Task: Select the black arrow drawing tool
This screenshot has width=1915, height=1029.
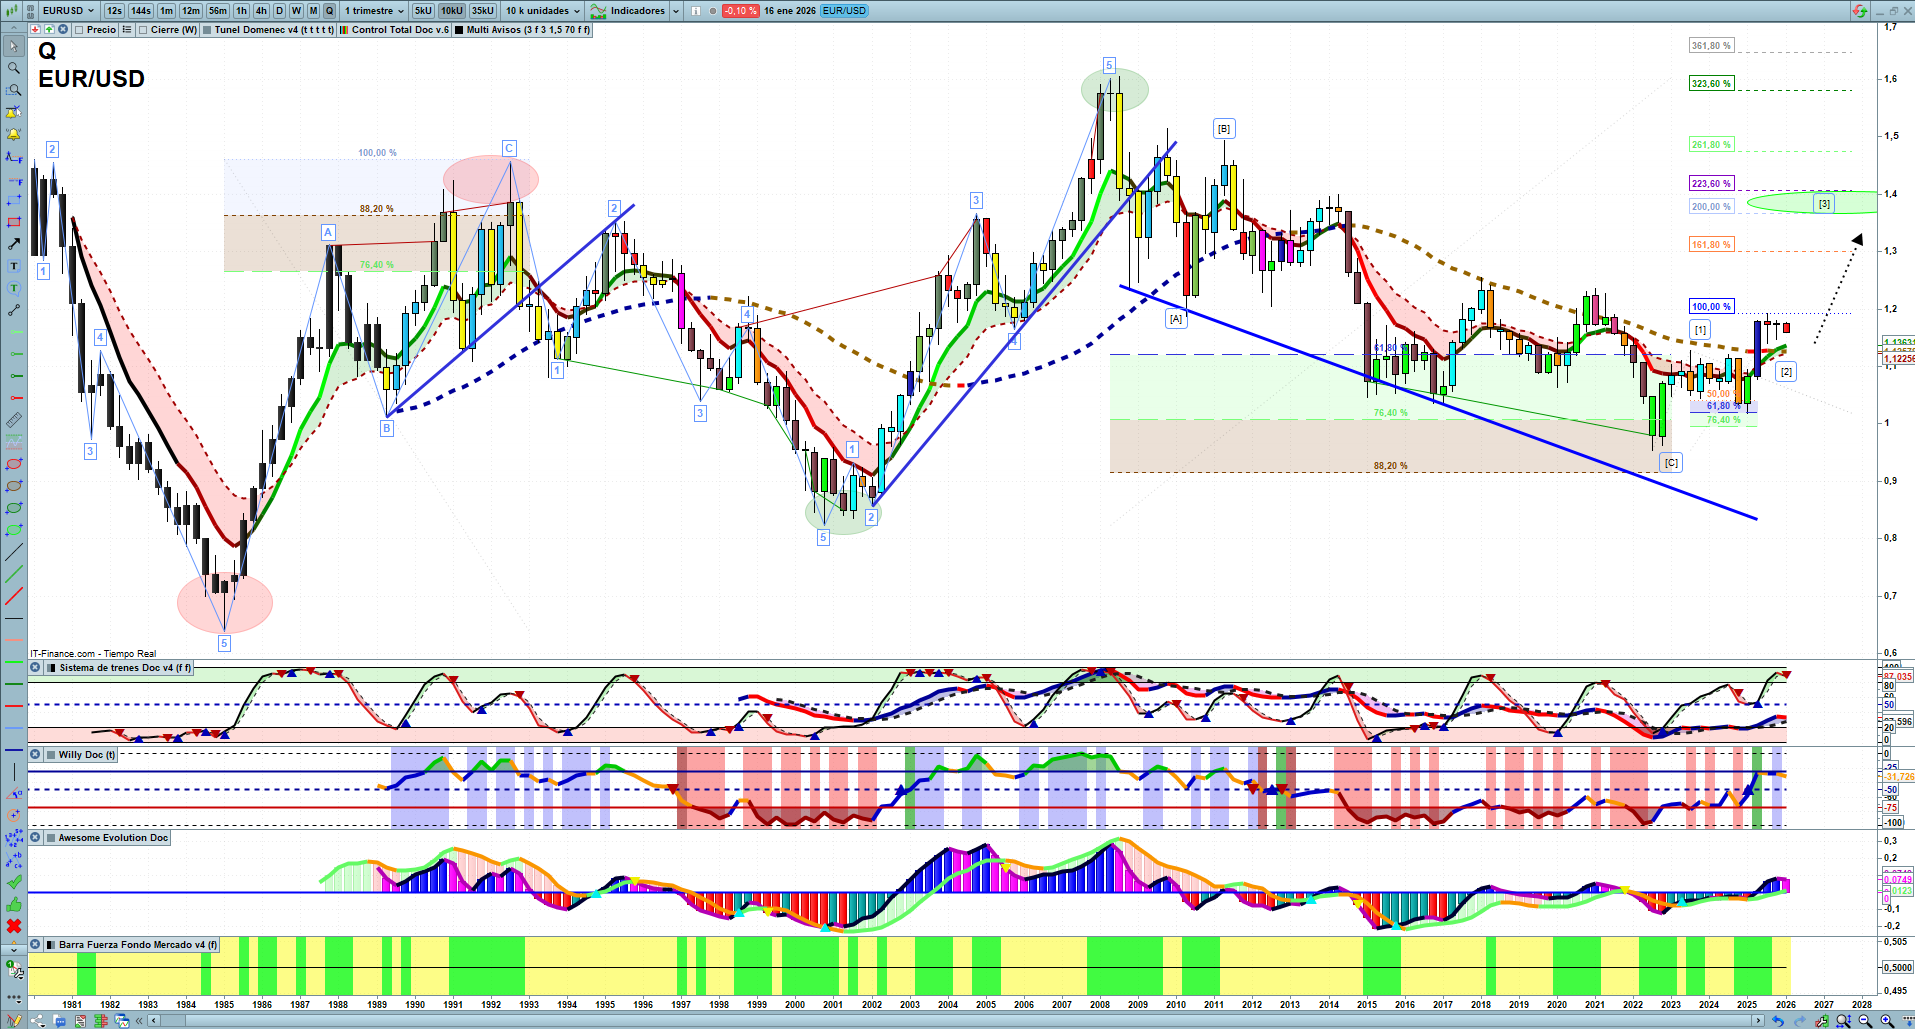Action: (14, 244)
